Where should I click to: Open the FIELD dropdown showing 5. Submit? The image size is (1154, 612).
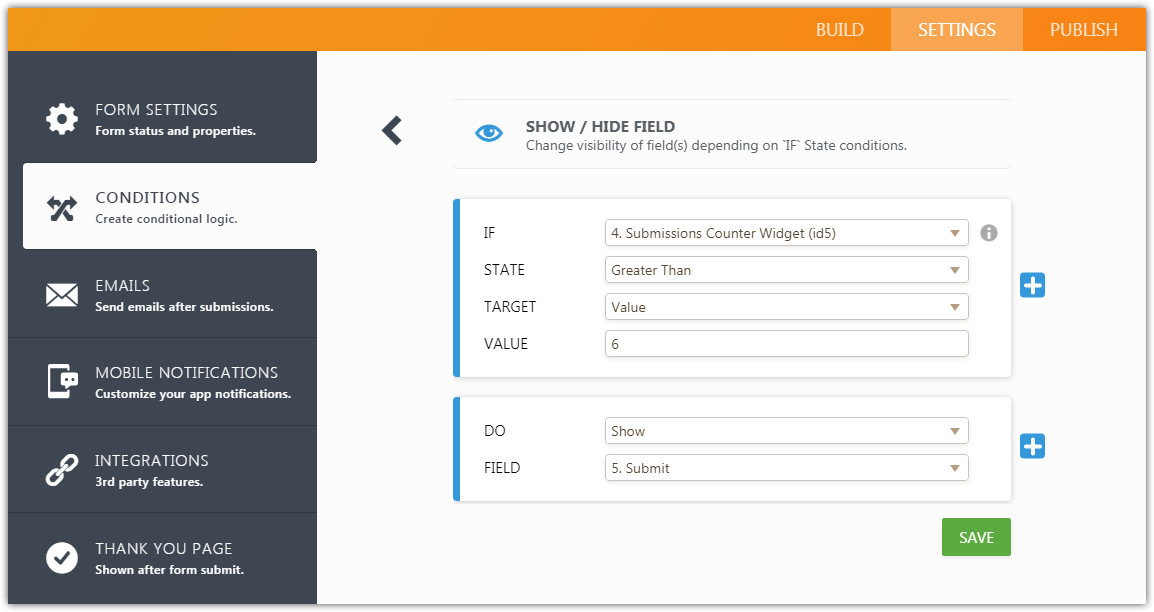(786, 467)
